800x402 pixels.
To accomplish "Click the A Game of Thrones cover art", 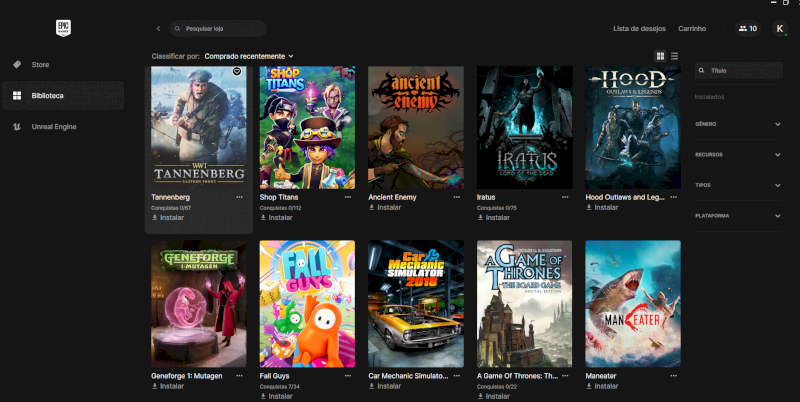I will point(524,304).
